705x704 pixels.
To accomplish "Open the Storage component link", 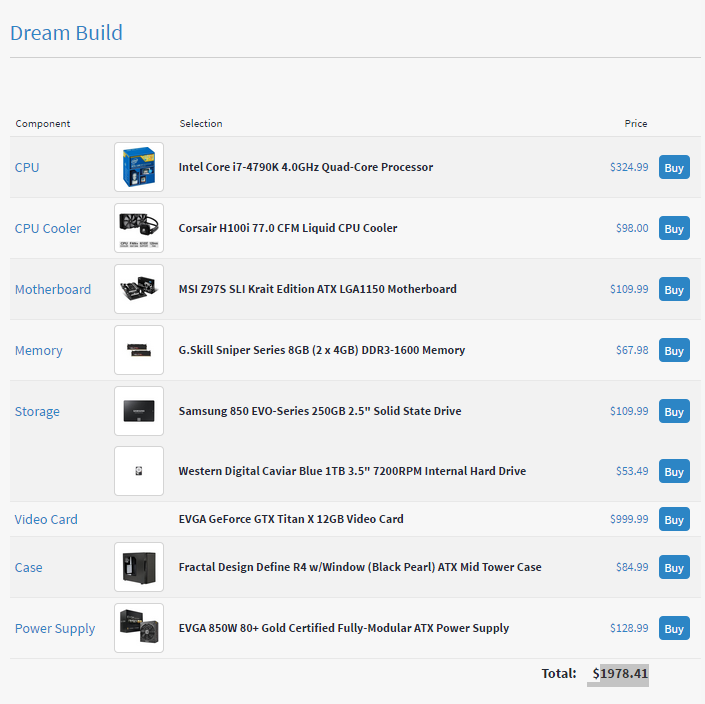I will [37, 411].
